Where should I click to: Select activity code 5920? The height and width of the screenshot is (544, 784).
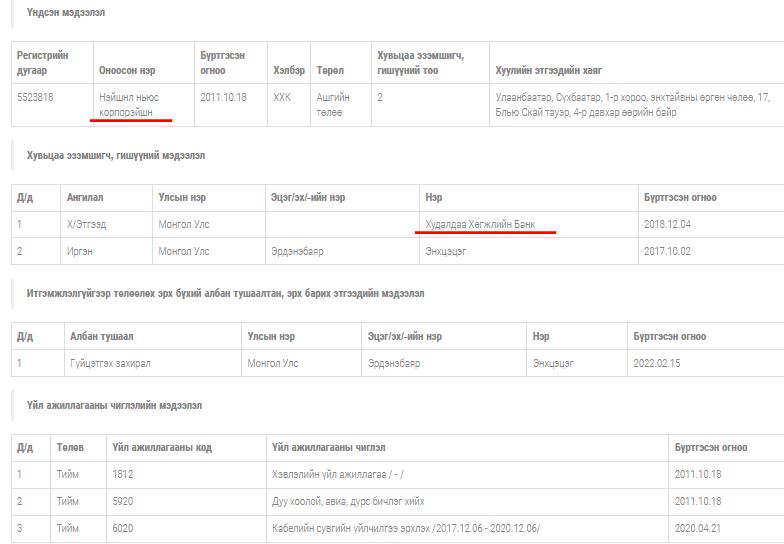[x=123, y=501]
